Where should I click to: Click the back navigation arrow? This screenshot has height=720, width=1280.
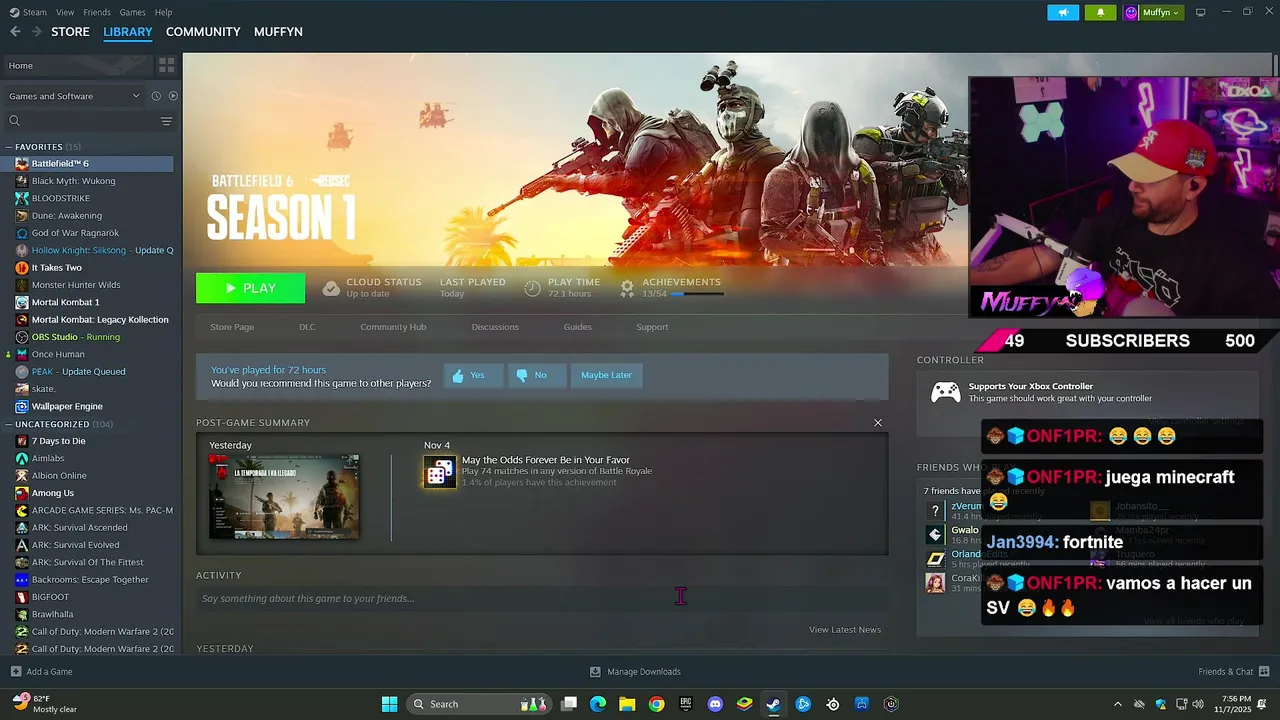[x=15, y=32]
